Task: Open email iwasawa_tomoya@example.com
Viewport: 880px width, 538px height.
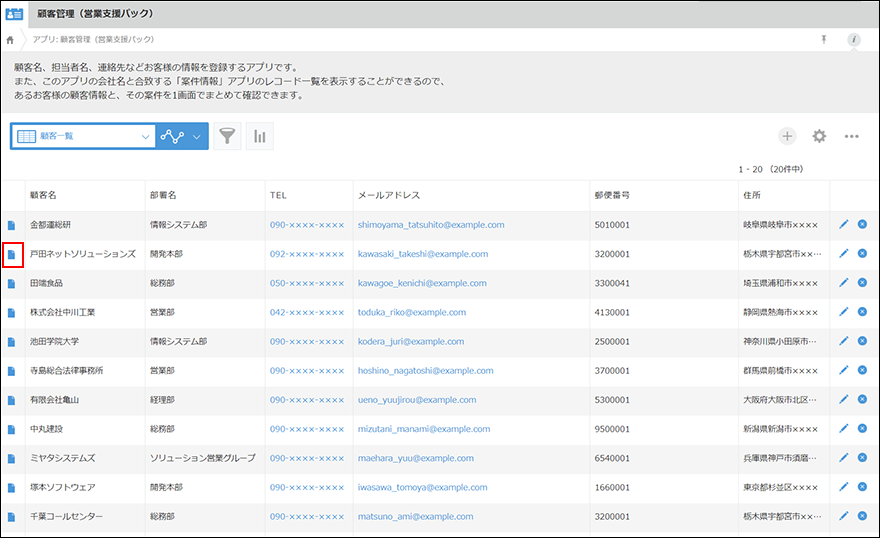Action: (423, 488)
